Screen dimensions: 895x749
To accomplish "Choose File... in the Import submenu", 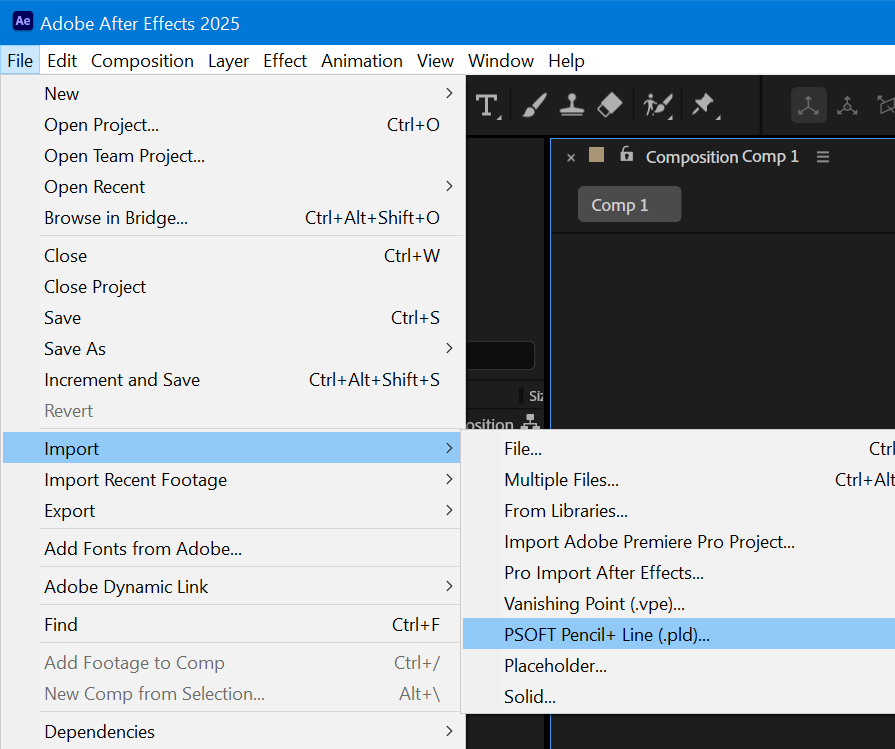I will pyautogui.click(x=679, y=449).
